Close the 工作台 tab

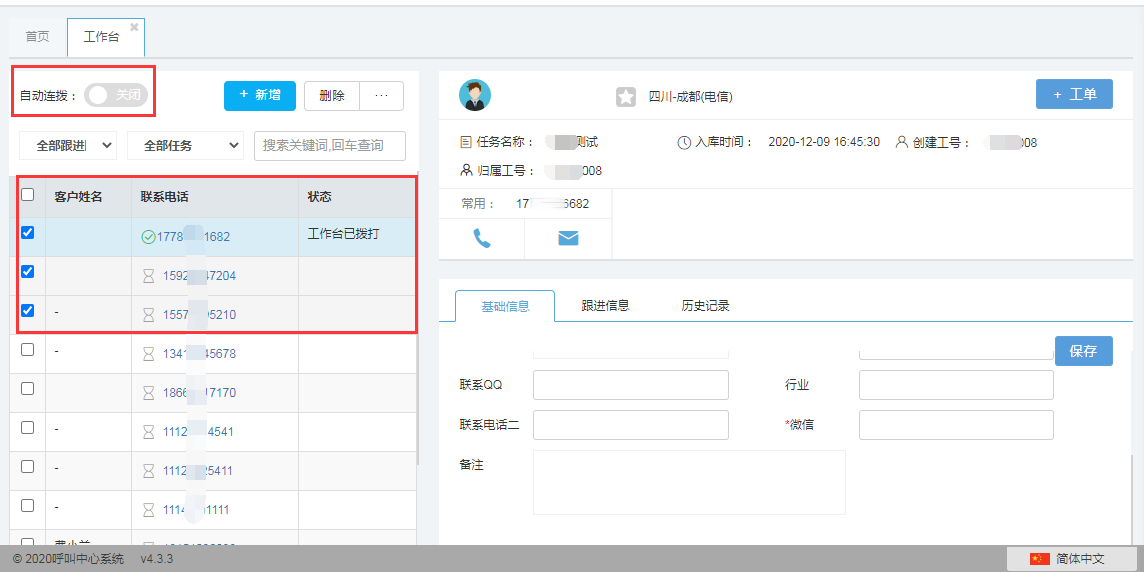(x=134, y=27)
